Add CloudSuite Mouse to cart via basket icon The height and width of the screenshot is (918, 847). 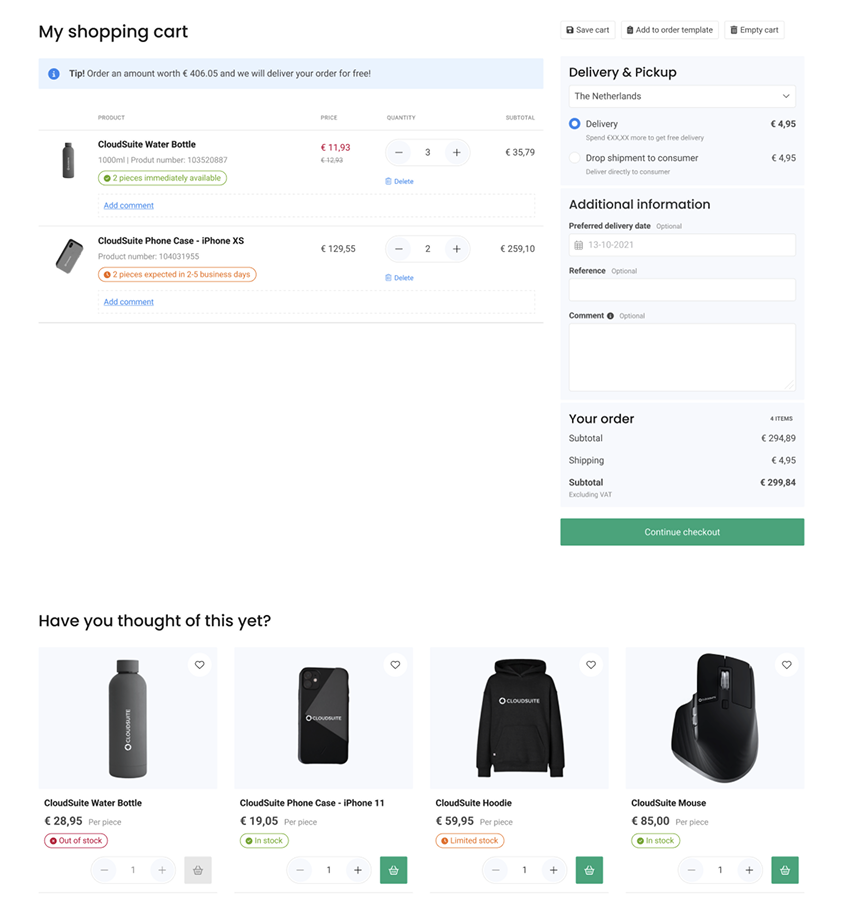(785, 870)
